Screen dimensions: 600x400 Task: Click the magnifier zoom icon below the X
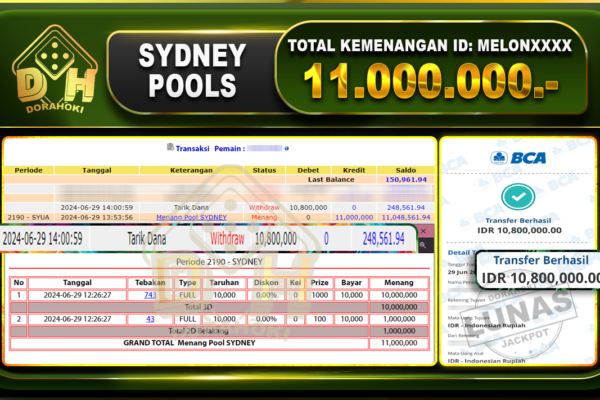[x=423, y=245]
